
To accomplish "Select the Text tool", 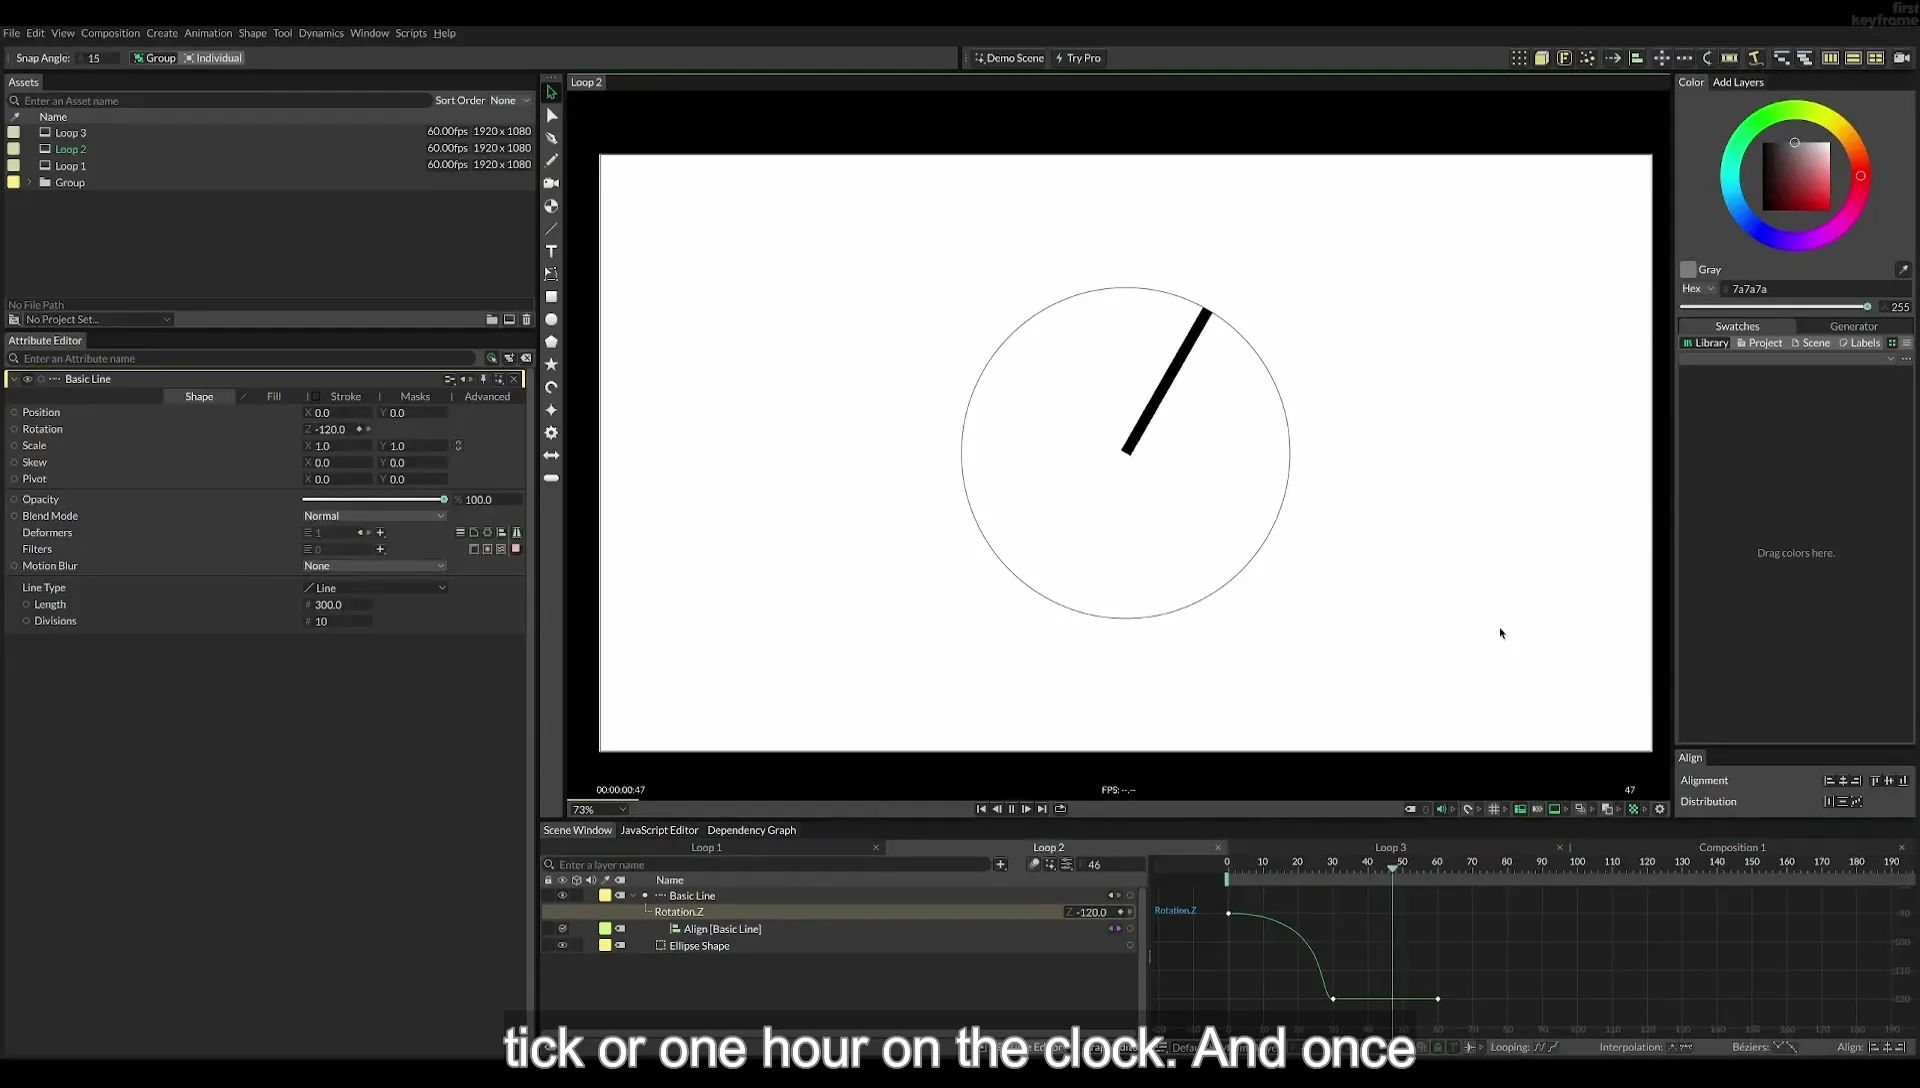I will (551, 251).
